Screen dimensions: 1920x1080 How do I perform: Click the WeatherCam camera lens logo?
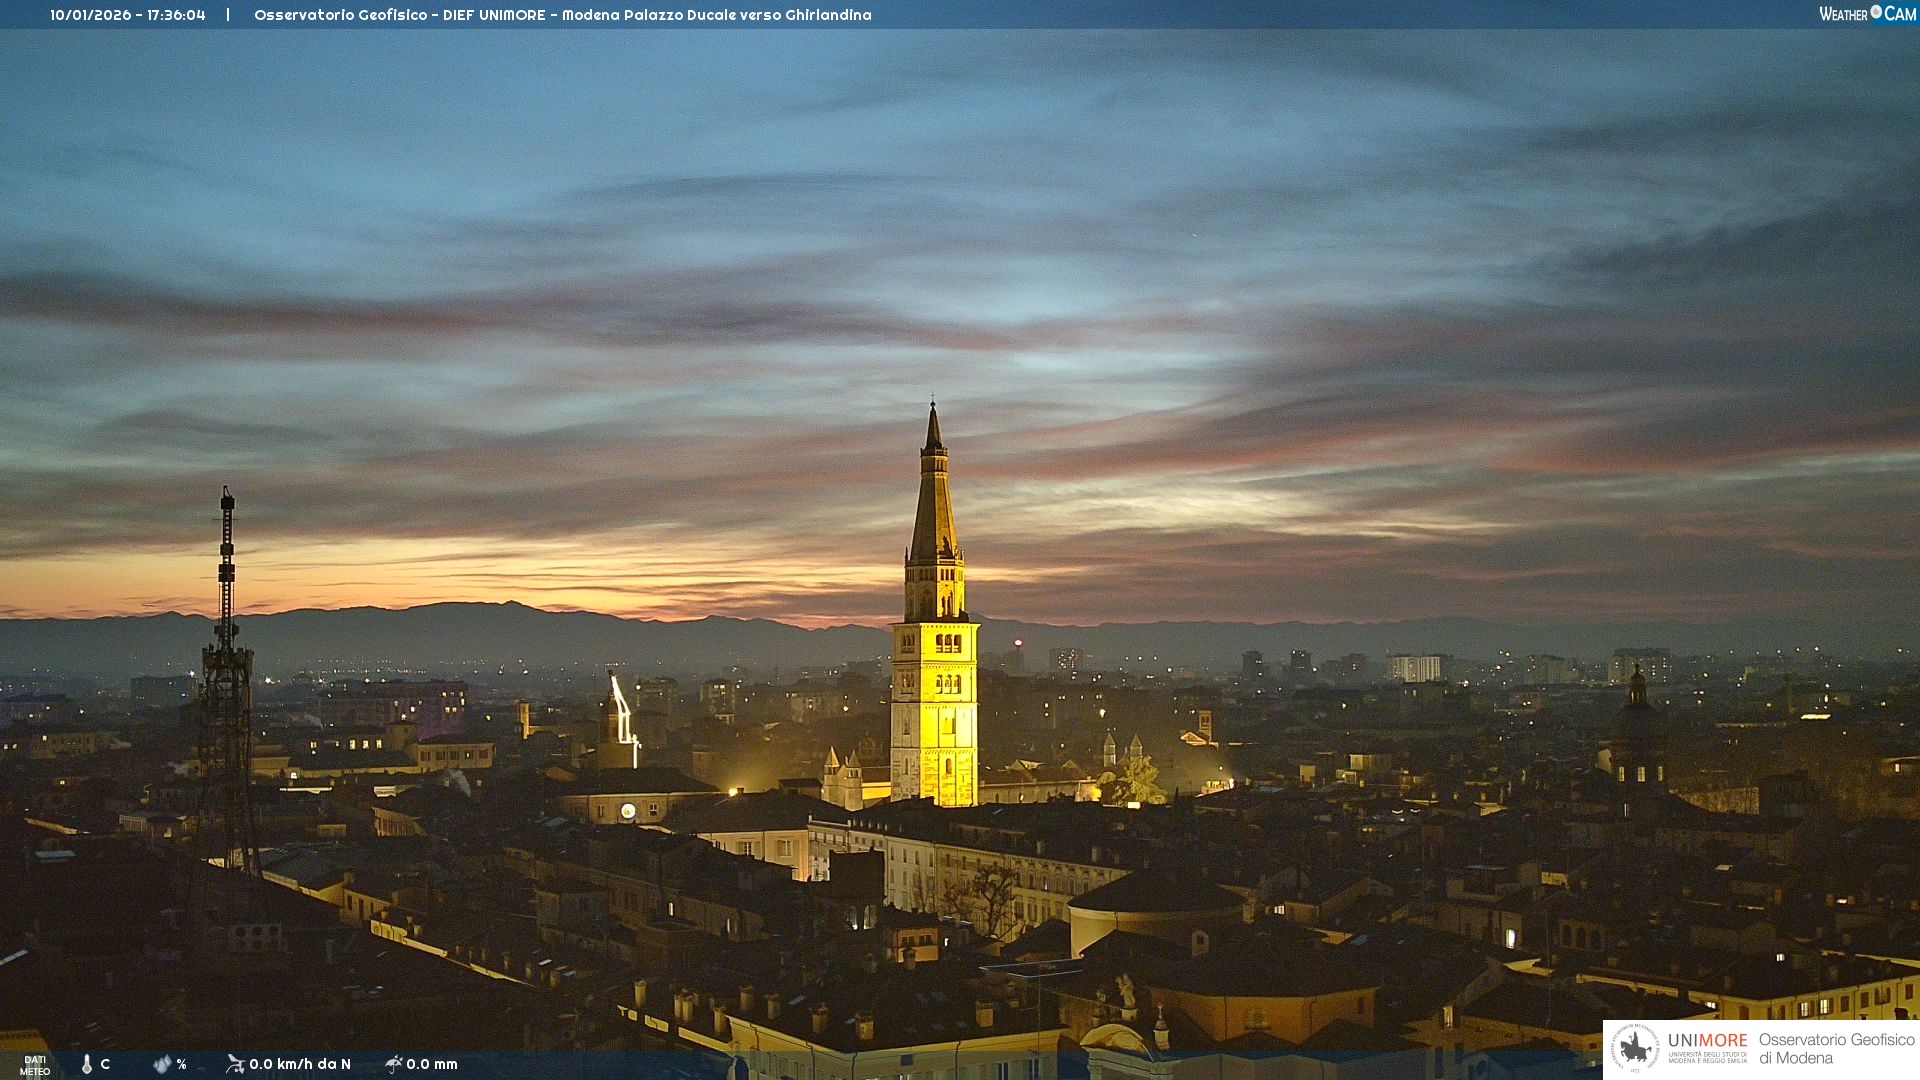1876,12
